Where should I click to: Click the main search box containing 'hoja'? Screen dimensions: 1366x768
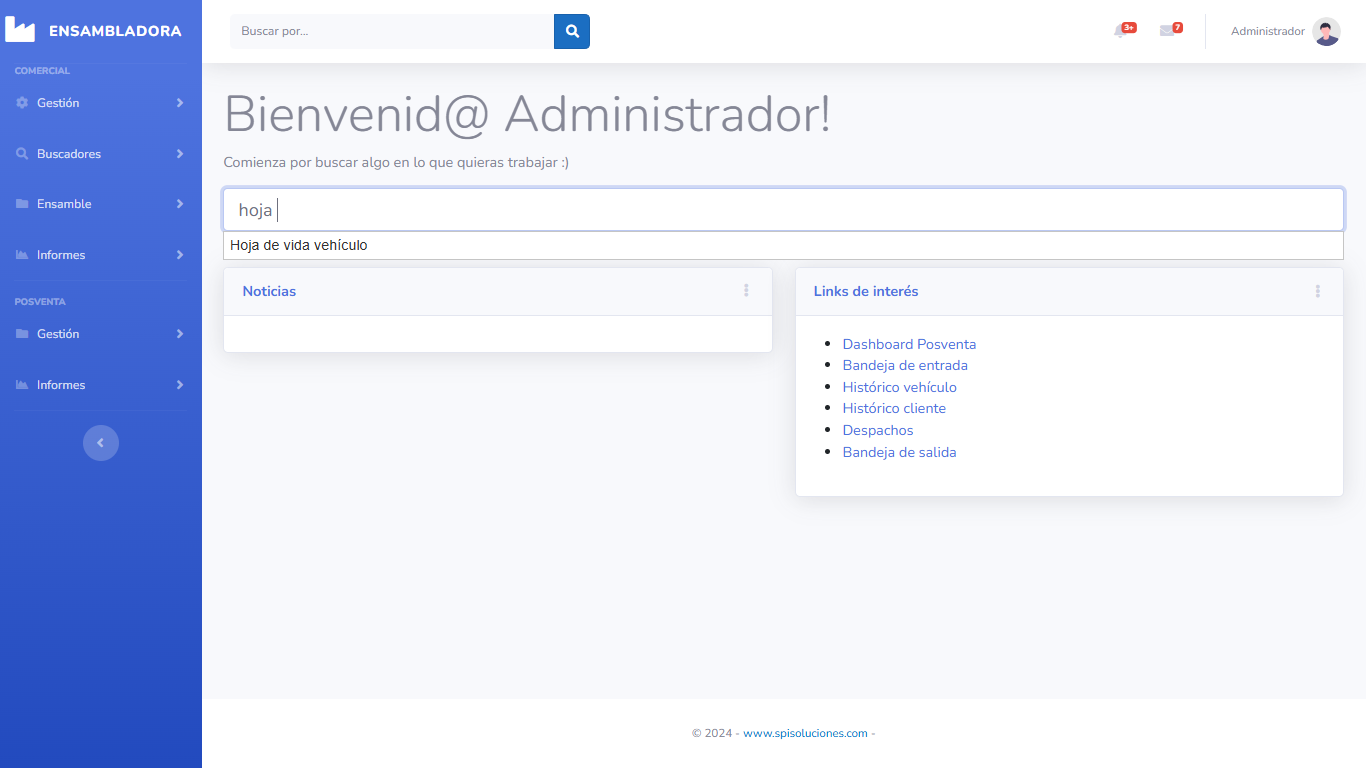coord(783,210)
